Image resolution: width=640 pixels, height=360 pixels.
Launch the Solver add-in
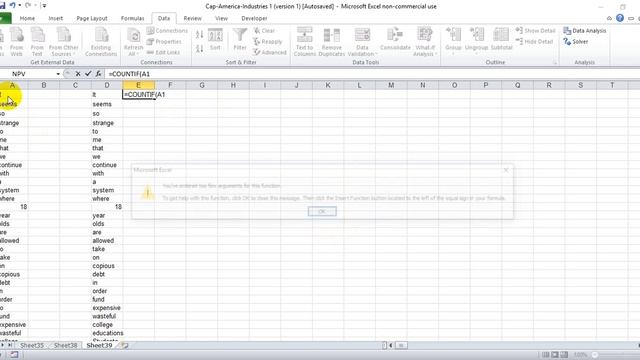(x=576, y=42)
